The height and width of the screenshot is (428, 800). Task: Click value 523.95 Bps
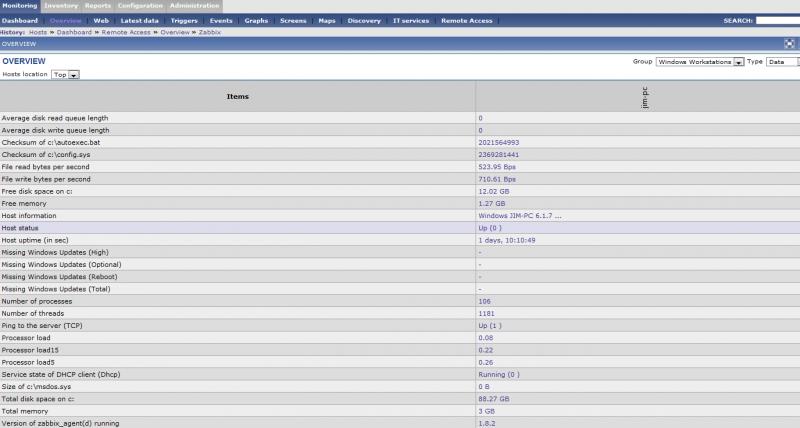(x=497, y=167)
